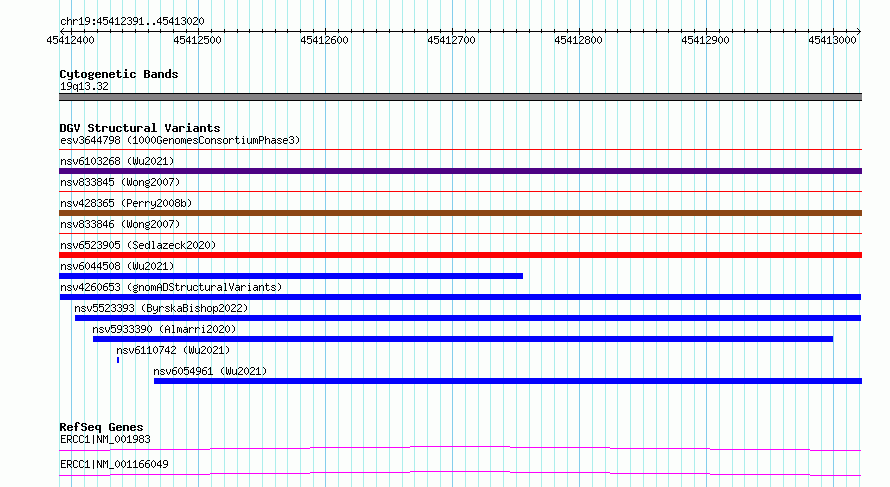The width and height of the screenshot is (890, 487).
Task: Open variant label nsv6054961 (Wu2021)
Action: click(210, 371)
